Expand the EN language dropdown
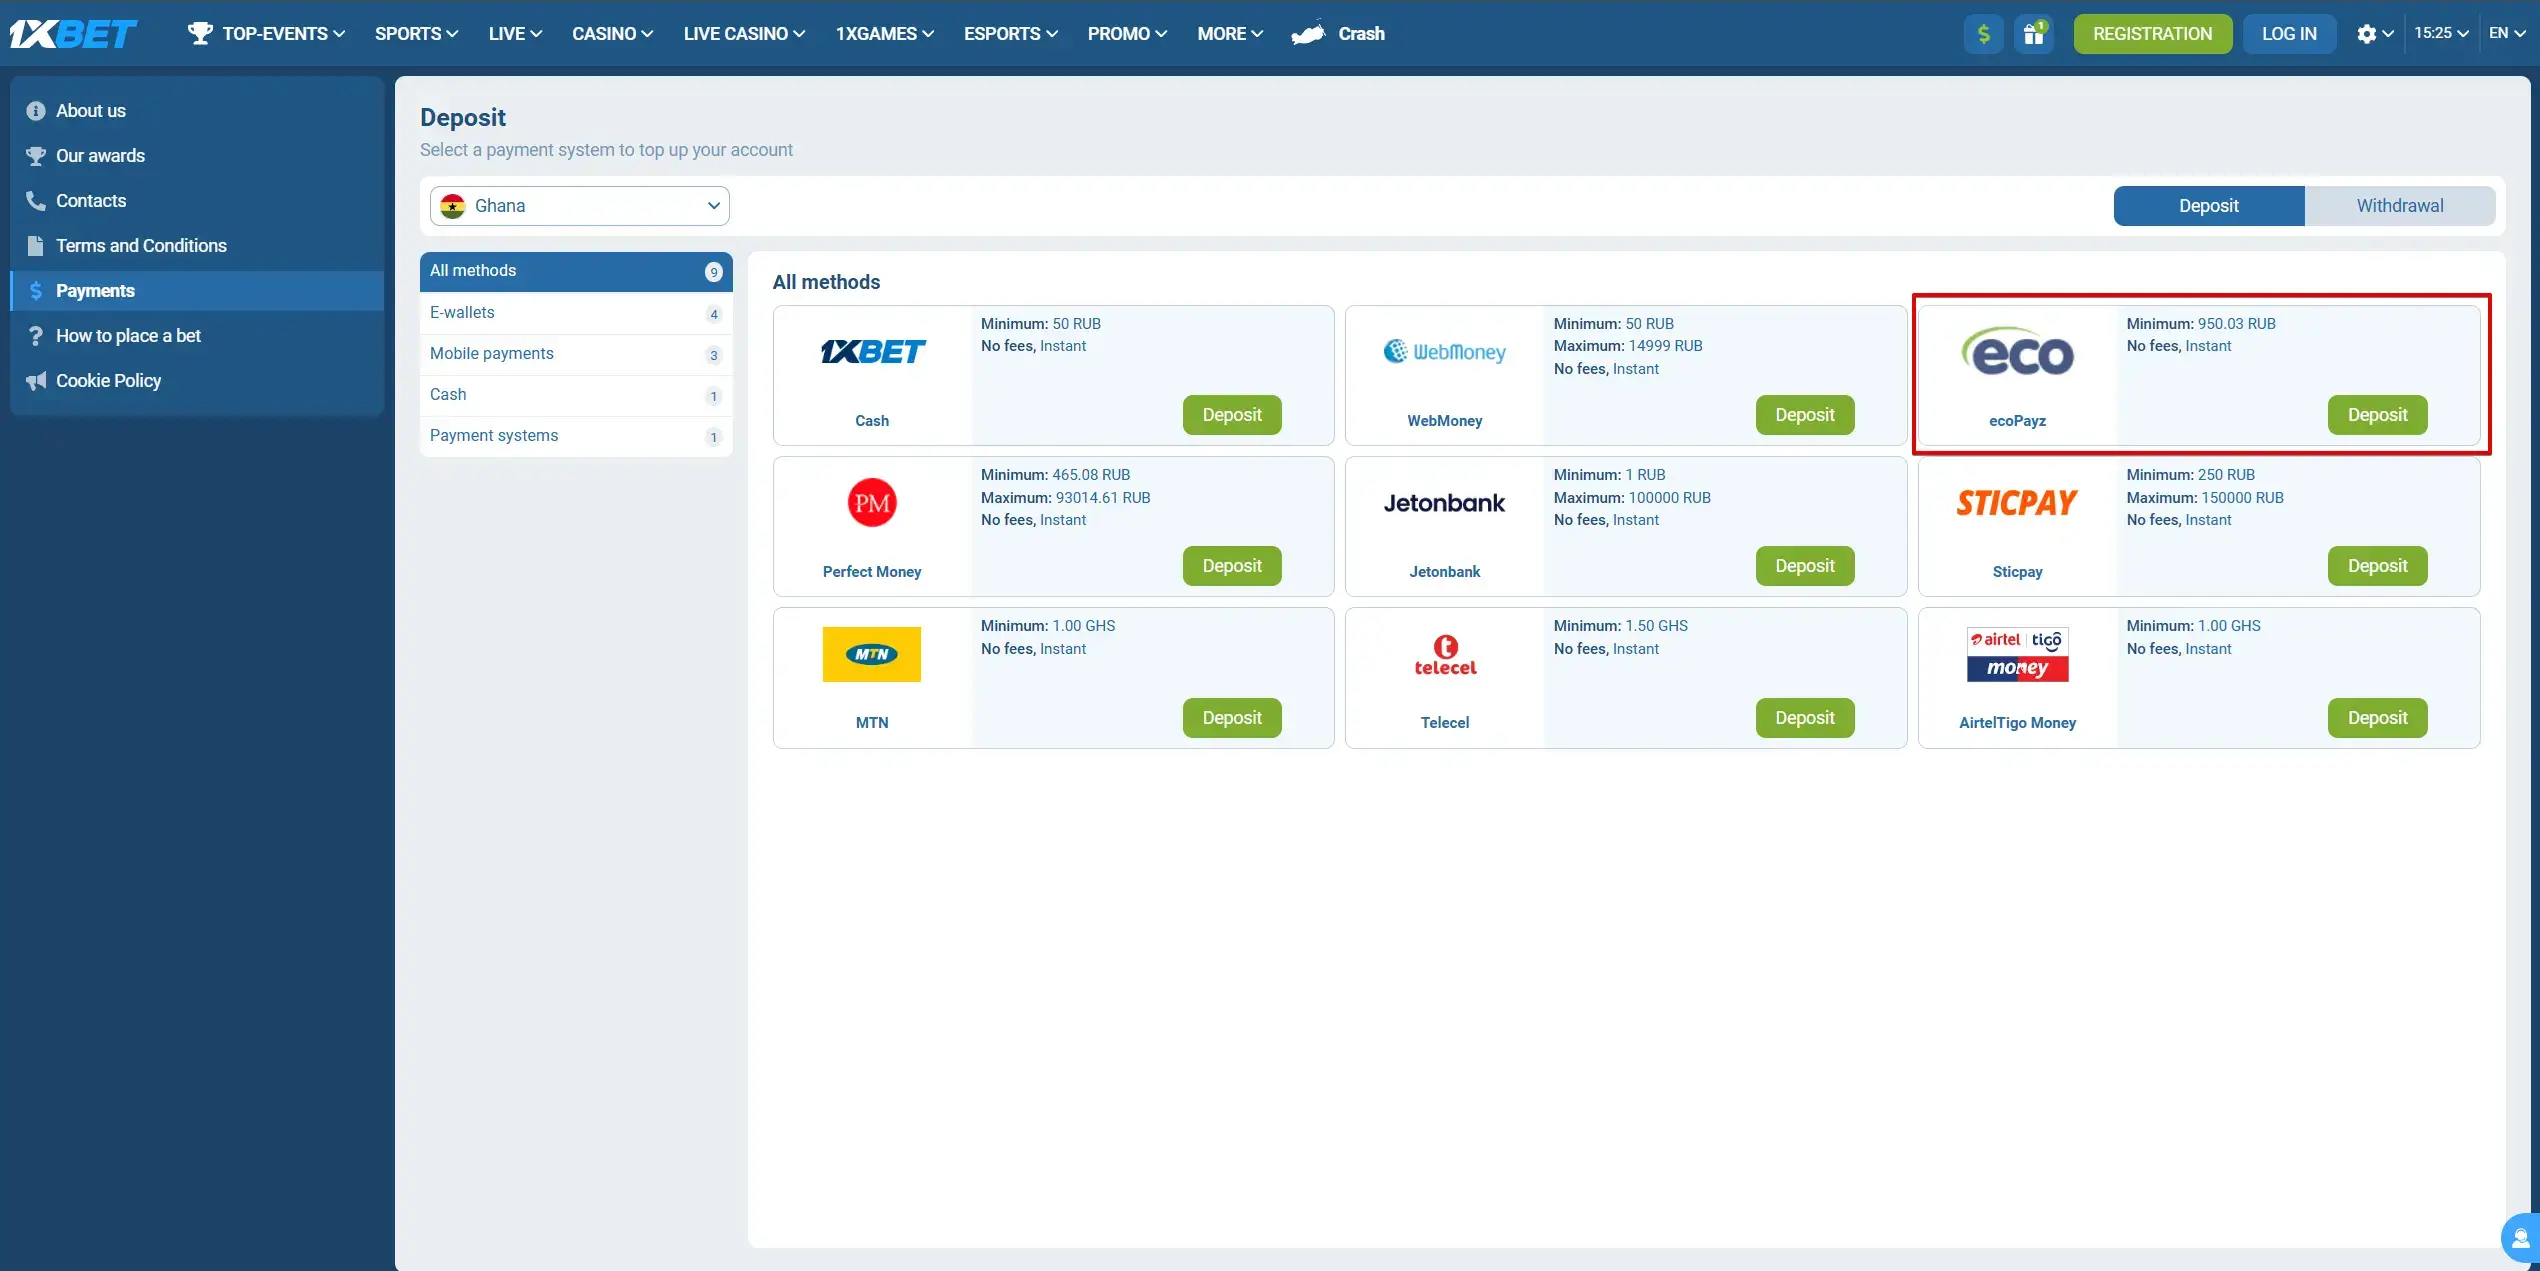 (x=2507, y=32)
